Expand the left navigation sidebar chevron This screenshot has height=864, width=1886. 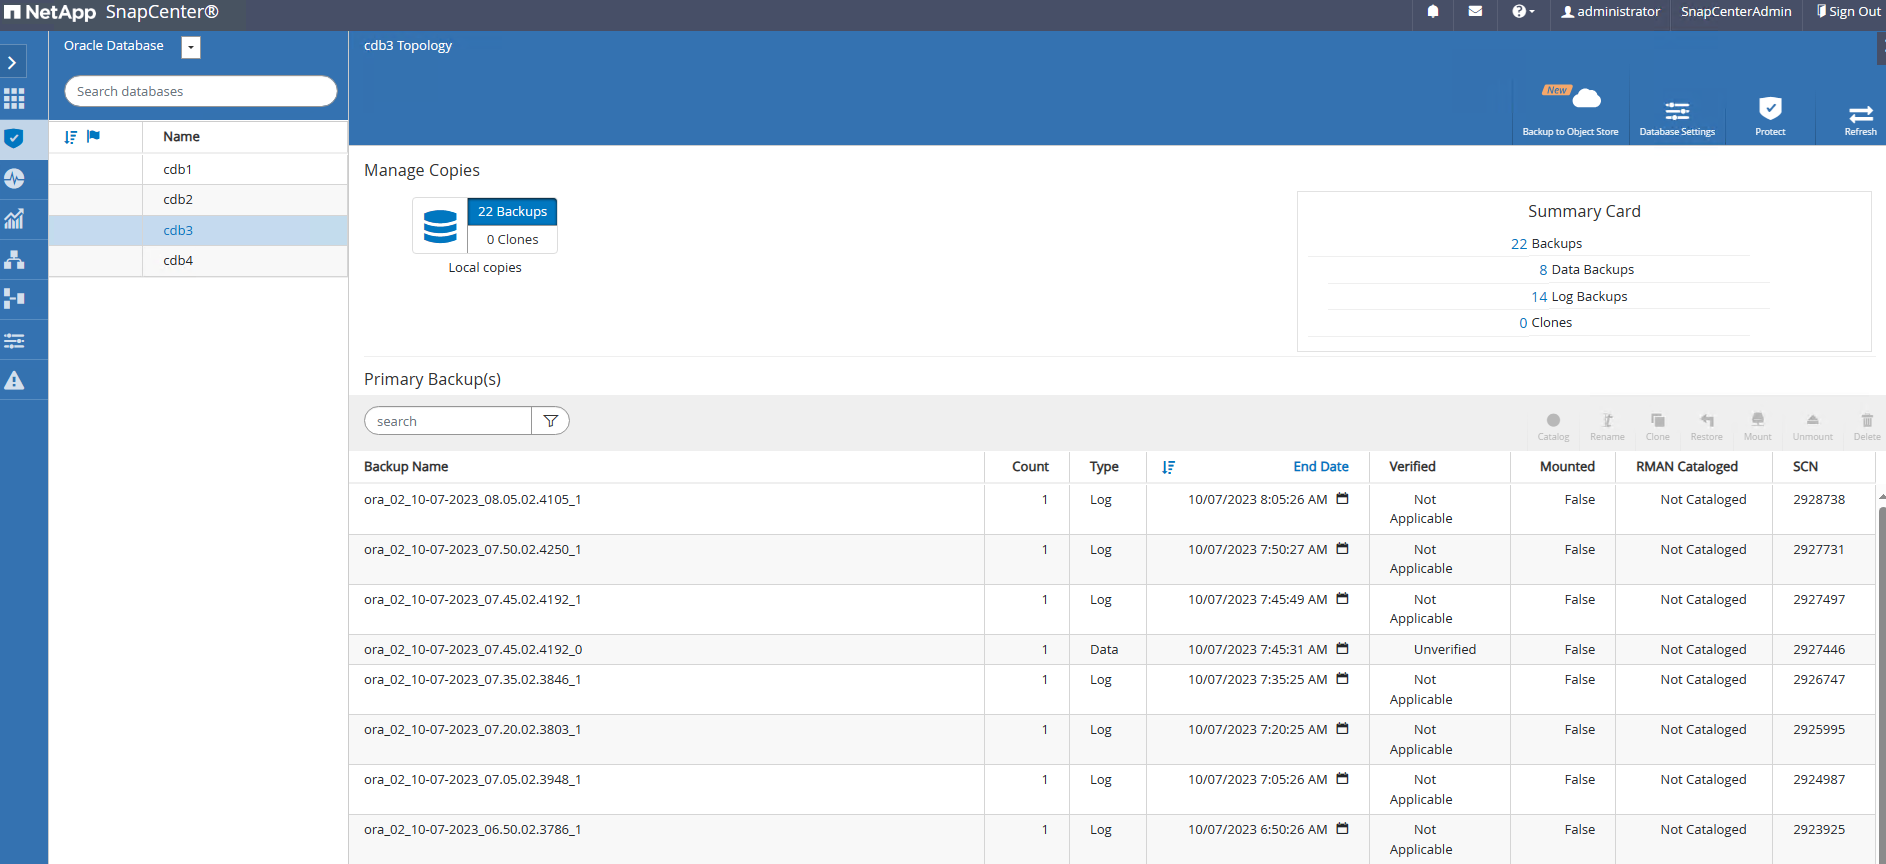click(12, 62)
